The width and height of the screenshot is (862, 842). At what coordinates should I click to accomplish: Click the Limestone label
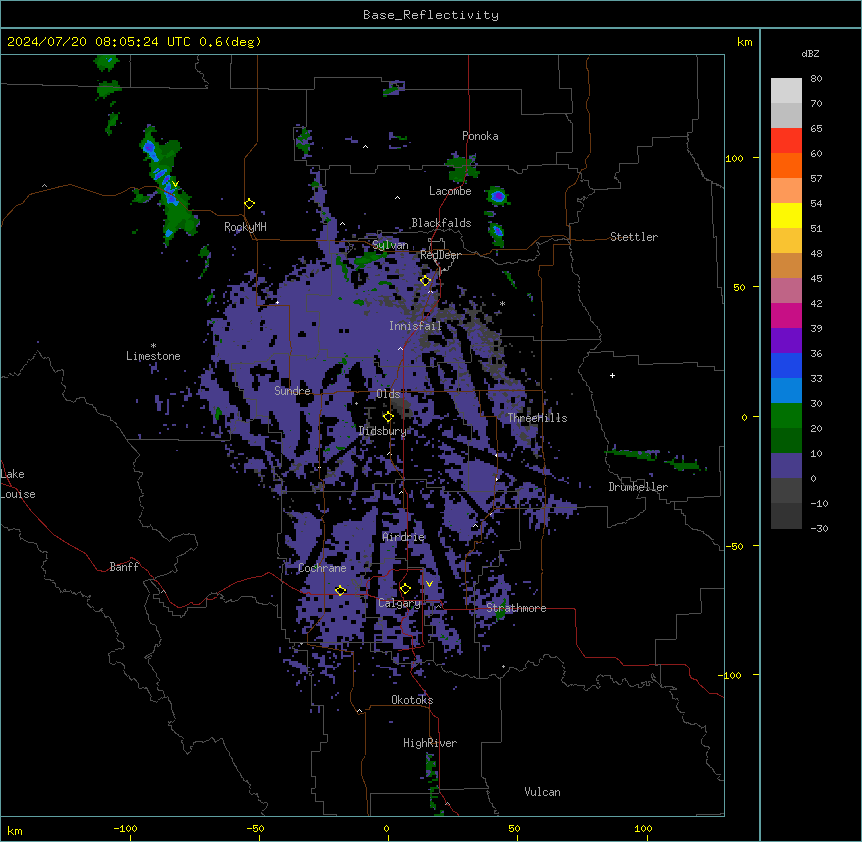click(153, 356)
